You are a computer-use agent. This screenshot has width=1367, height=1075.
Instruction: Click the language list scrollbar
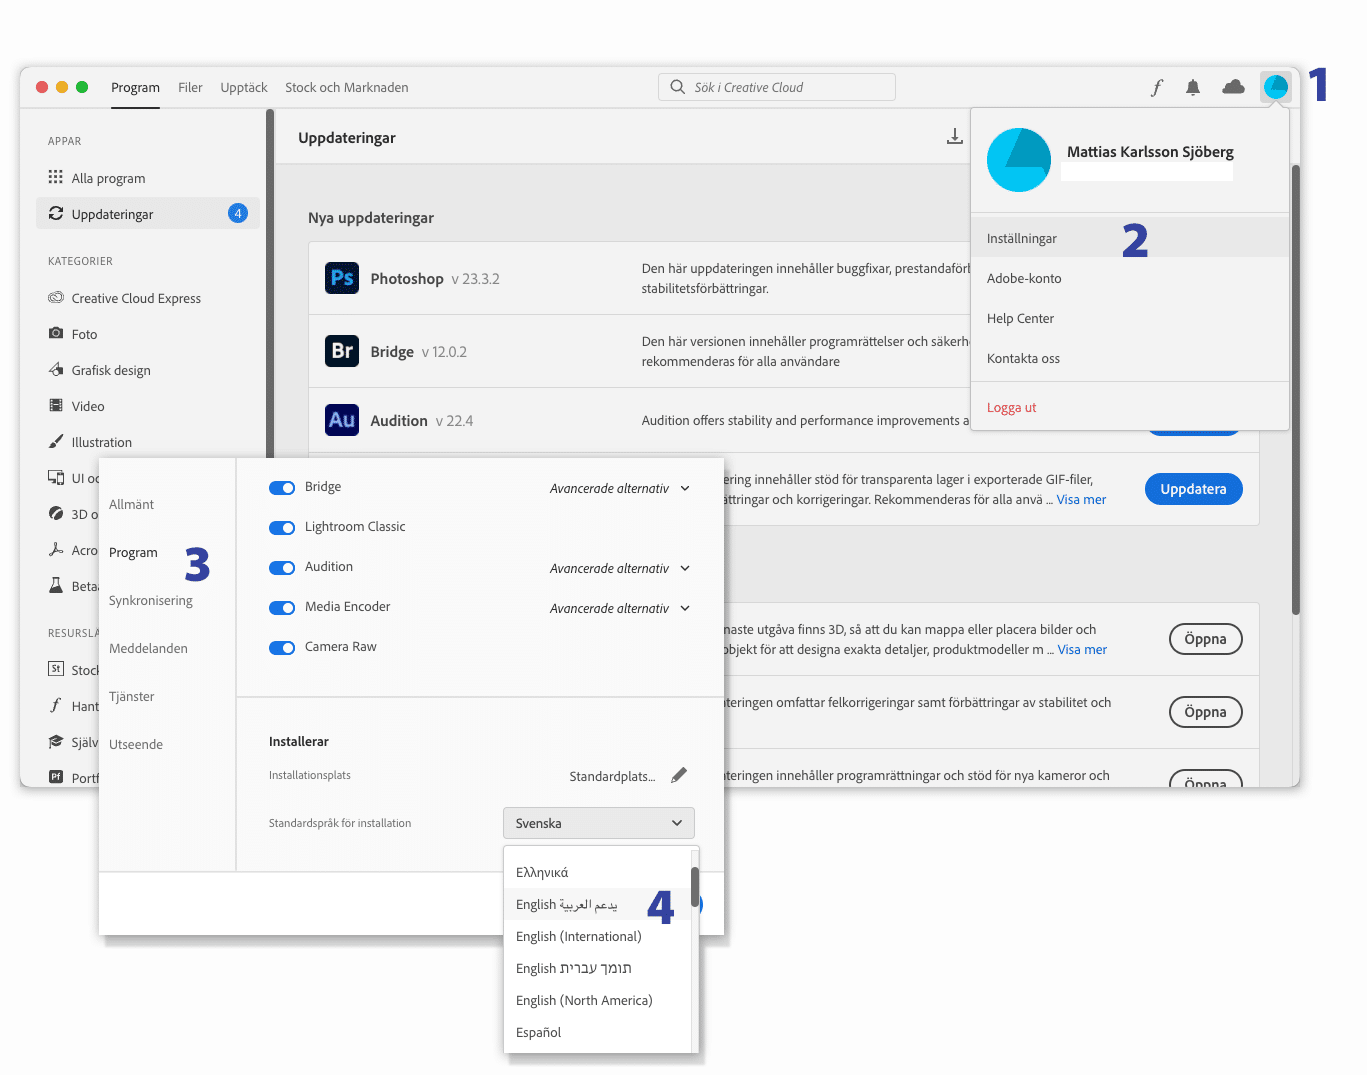coord(694,887)
